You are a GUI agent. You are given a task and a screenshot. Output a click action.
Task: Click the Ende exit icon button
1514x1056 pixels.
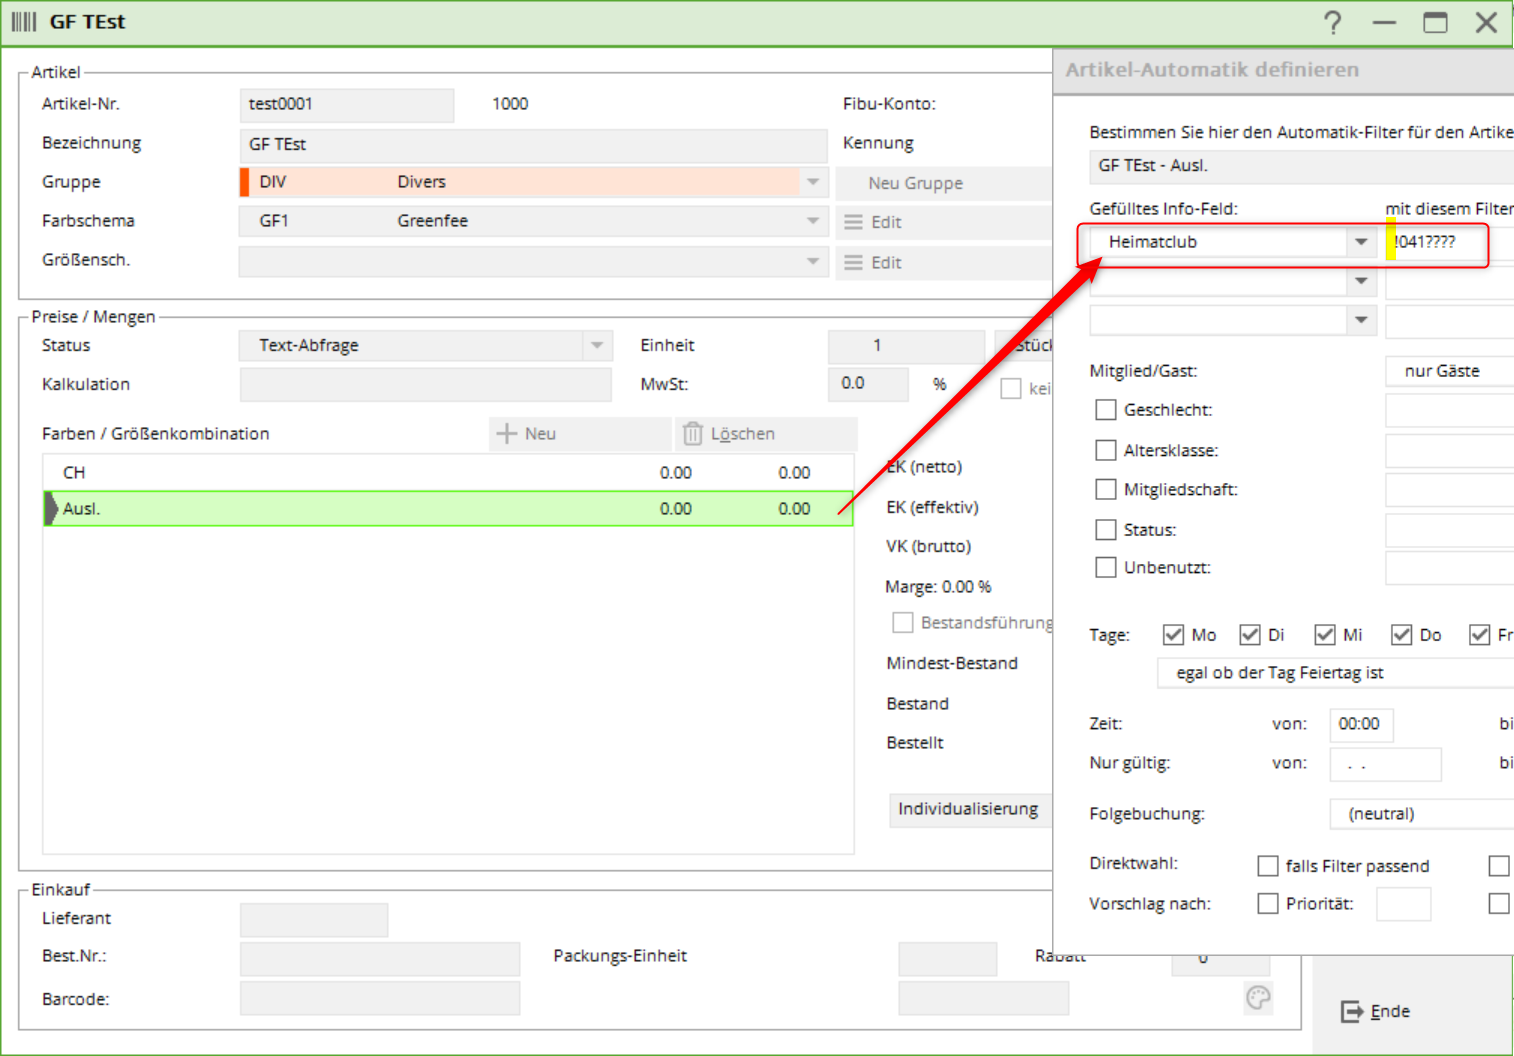[1352, 1011]
